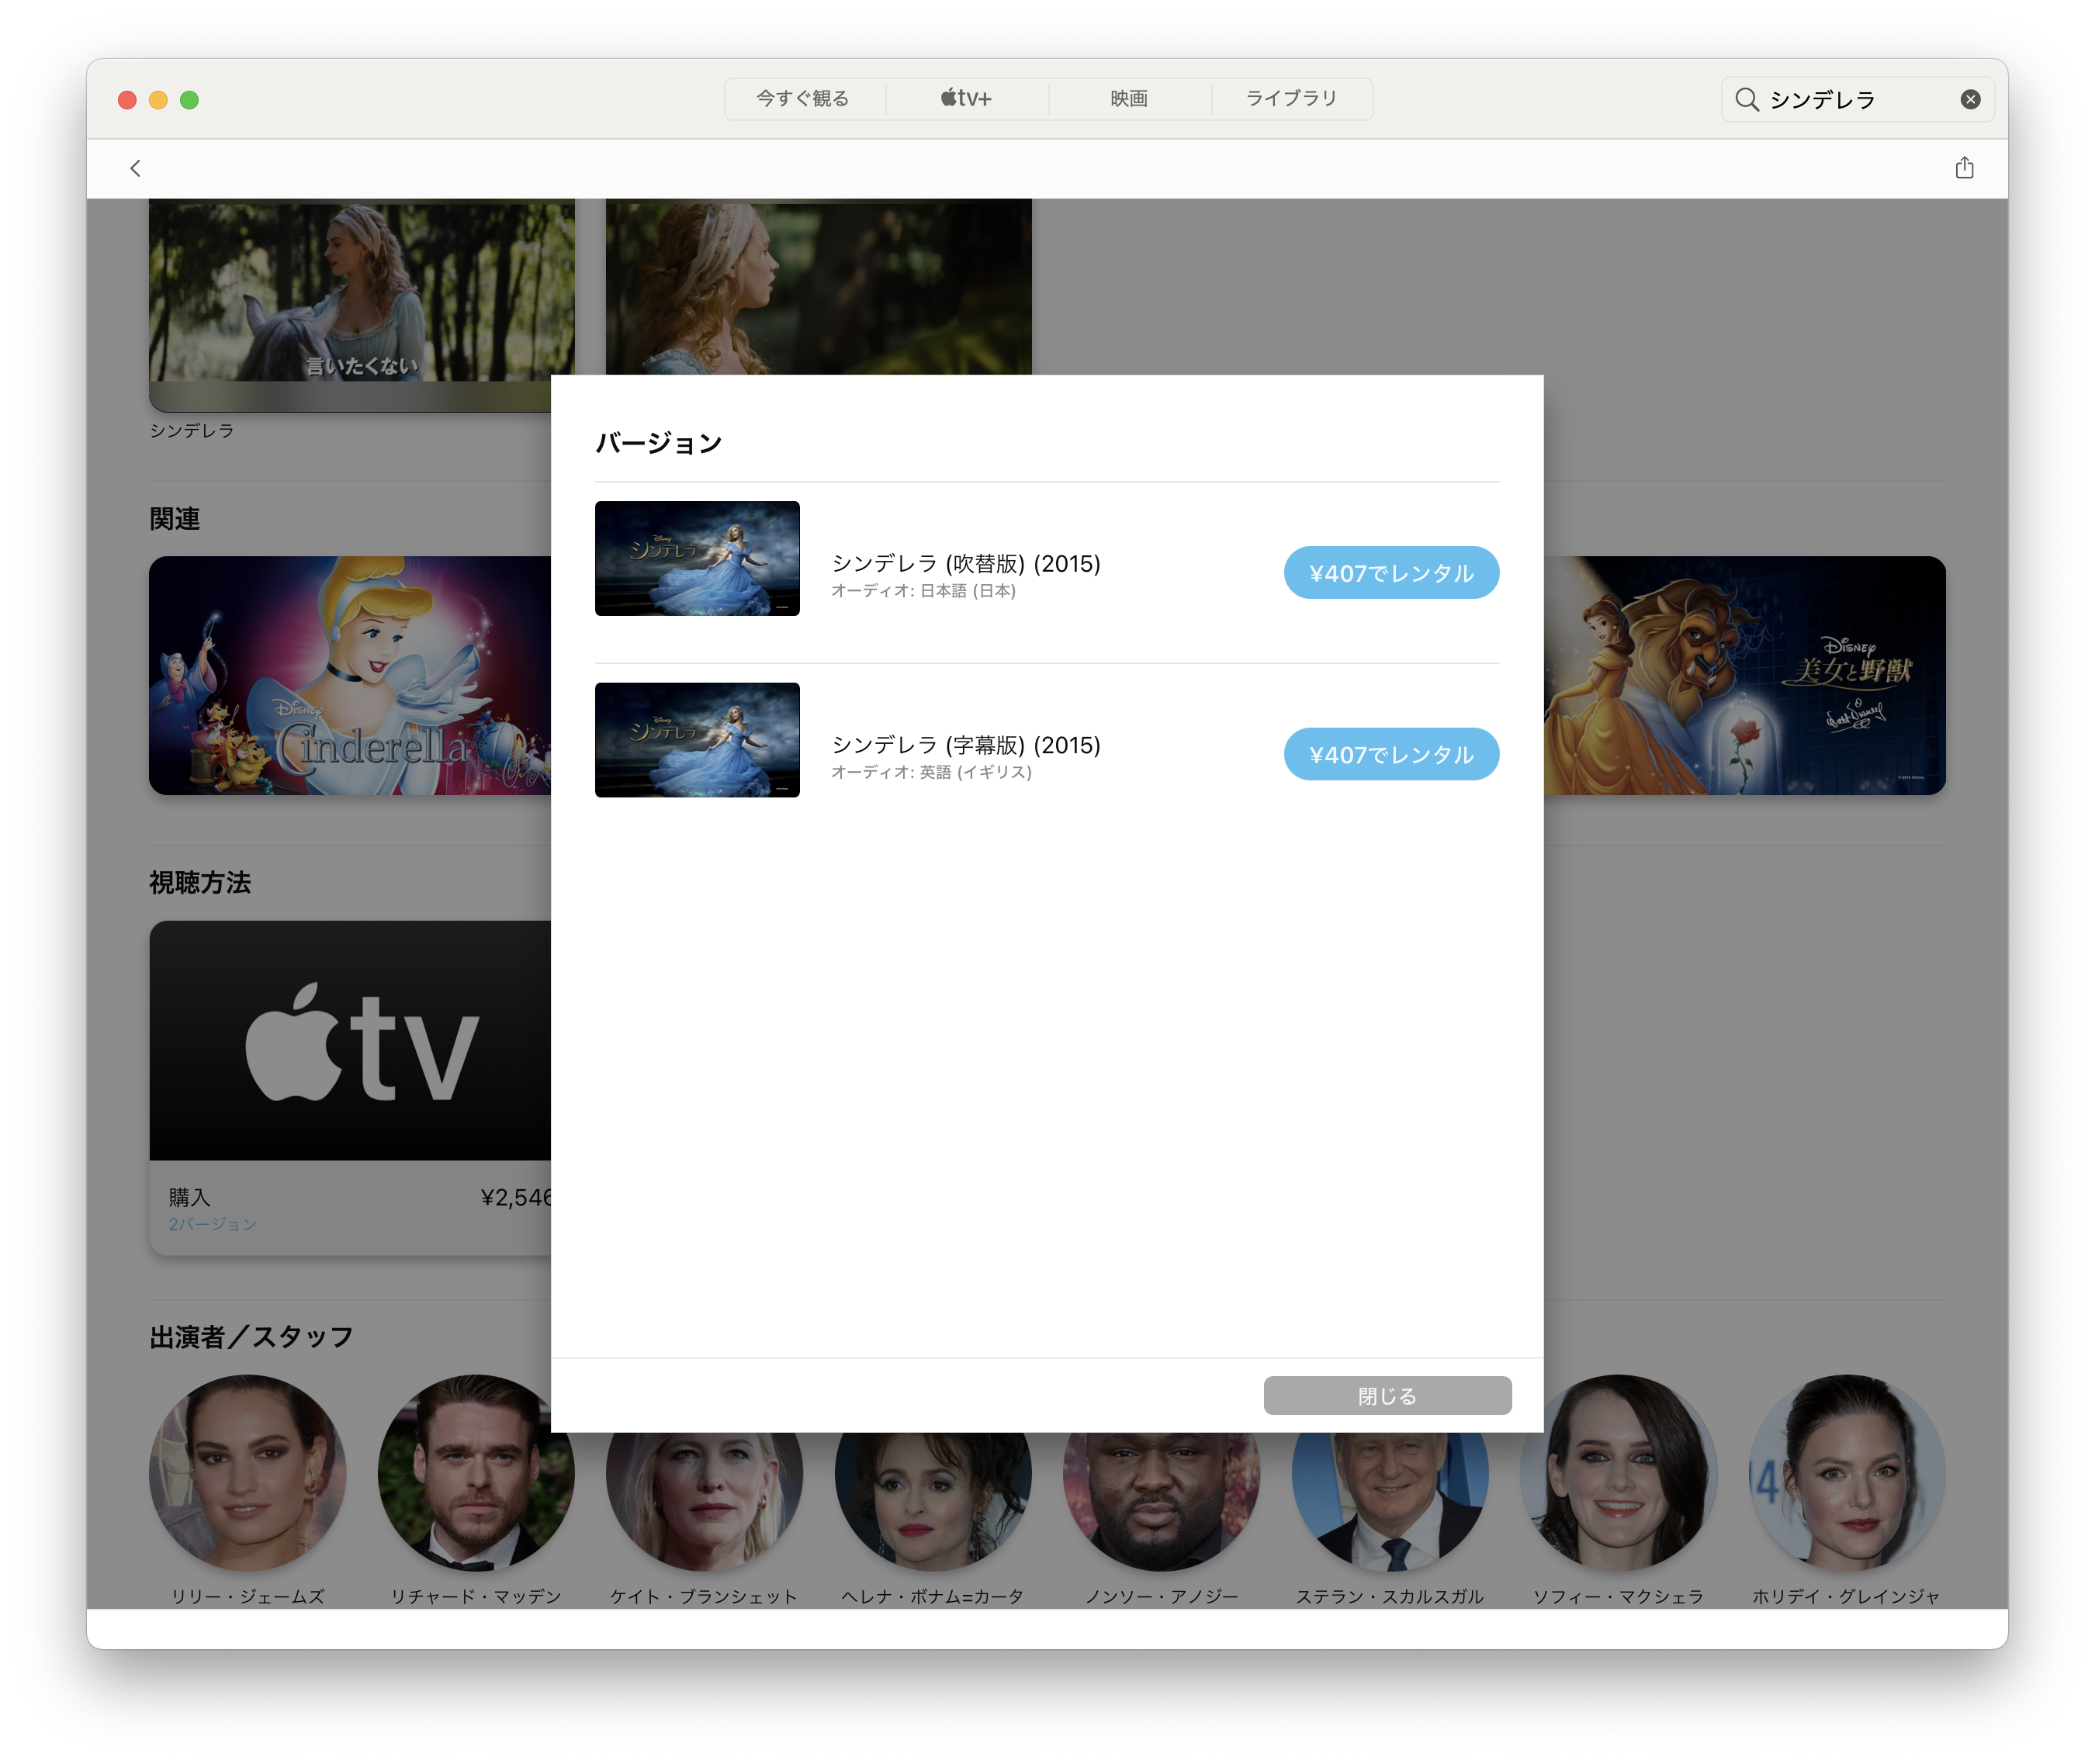Screen dimensions: 2095x1764
Task: Open the 美女と野獣 related poster
Action: click(1744, 676)
